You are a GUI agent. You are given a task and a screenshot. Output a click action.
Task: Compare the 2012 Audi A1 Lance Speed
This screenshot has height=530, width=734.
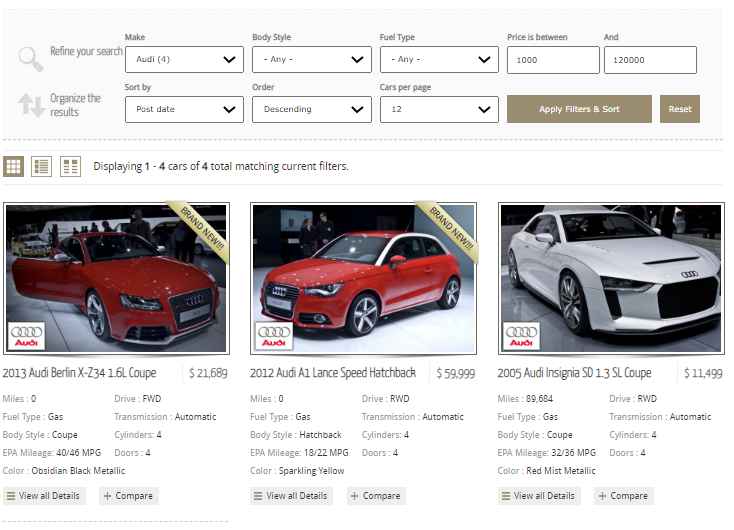tap(376, 496)
